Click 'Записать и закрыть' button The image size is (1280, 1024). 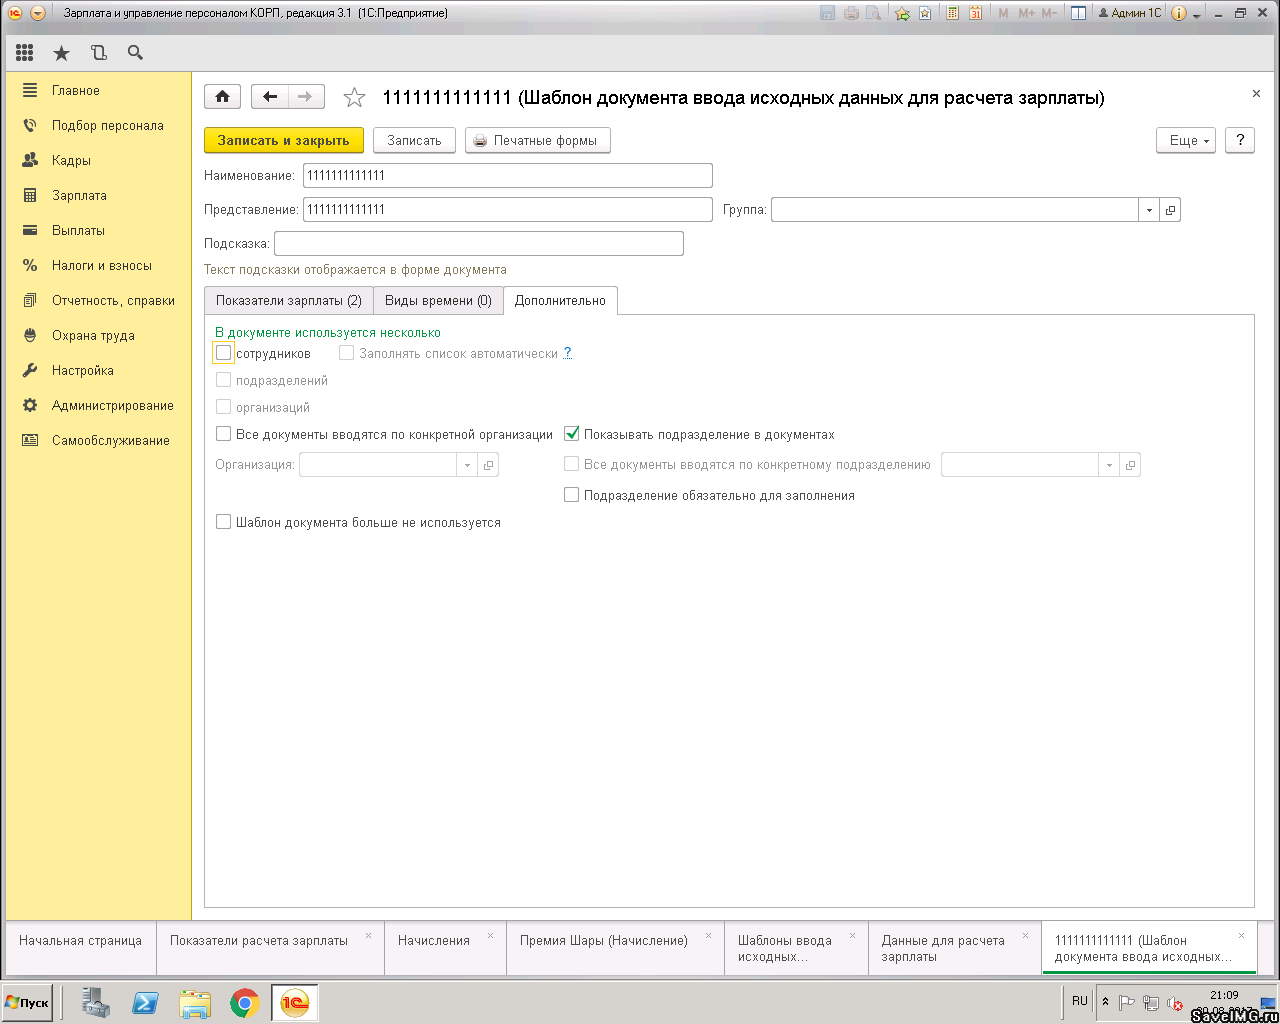point(284,140)
